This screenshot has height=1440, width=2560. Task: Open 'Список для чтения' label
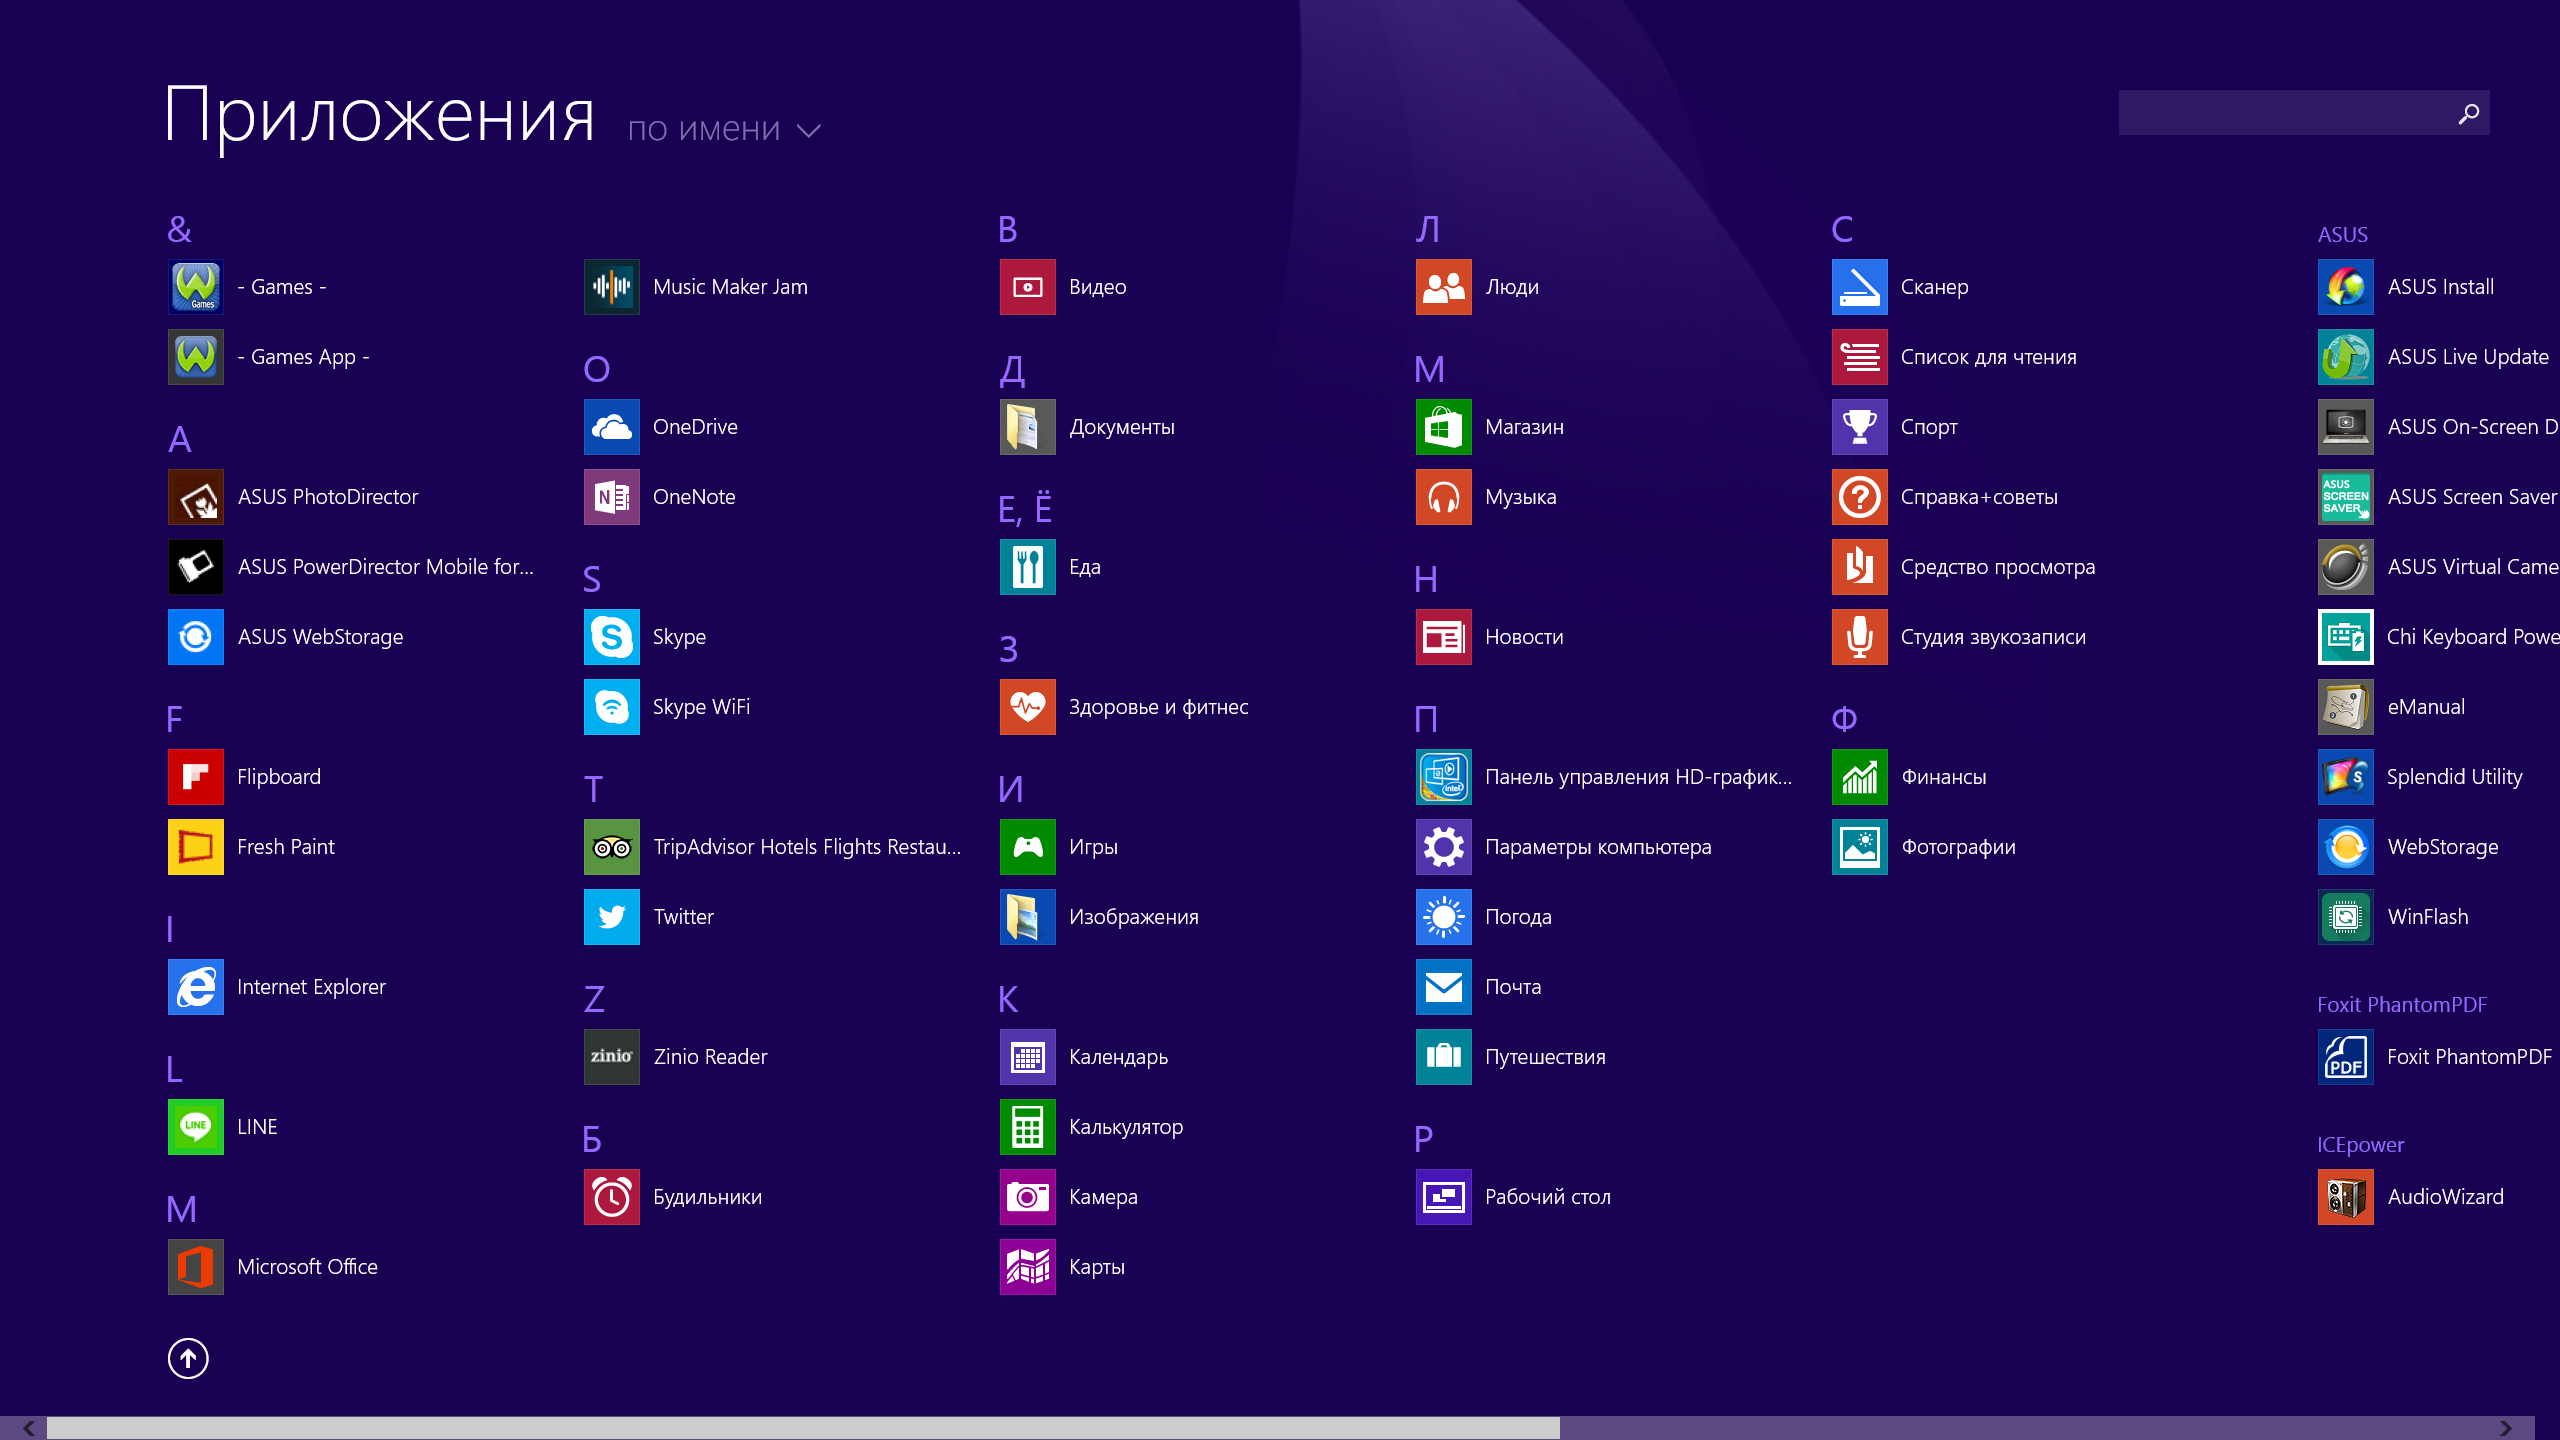1988,357
